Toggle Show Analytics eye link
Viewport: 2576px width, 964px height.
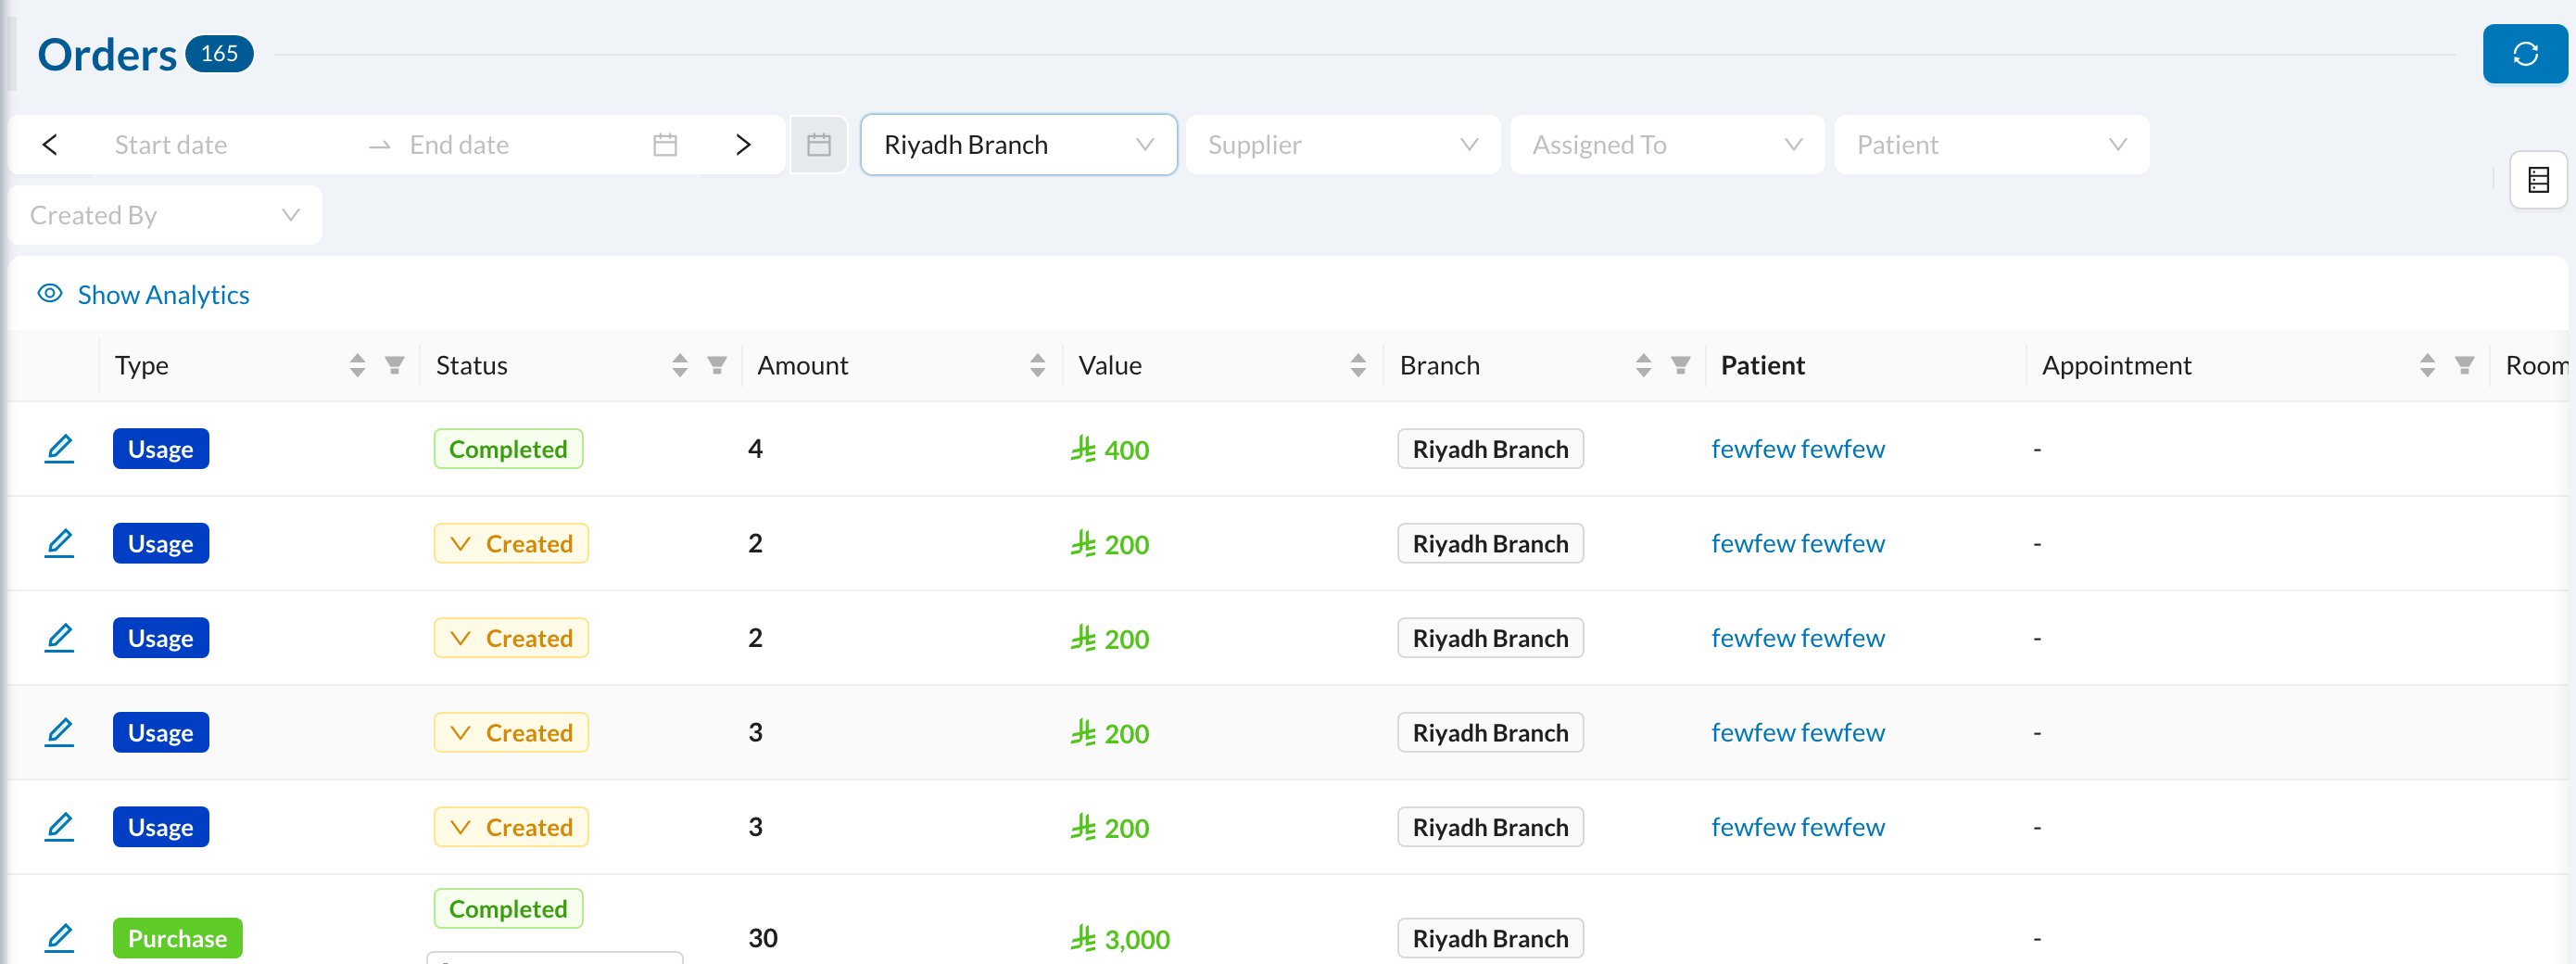(144, 295)
